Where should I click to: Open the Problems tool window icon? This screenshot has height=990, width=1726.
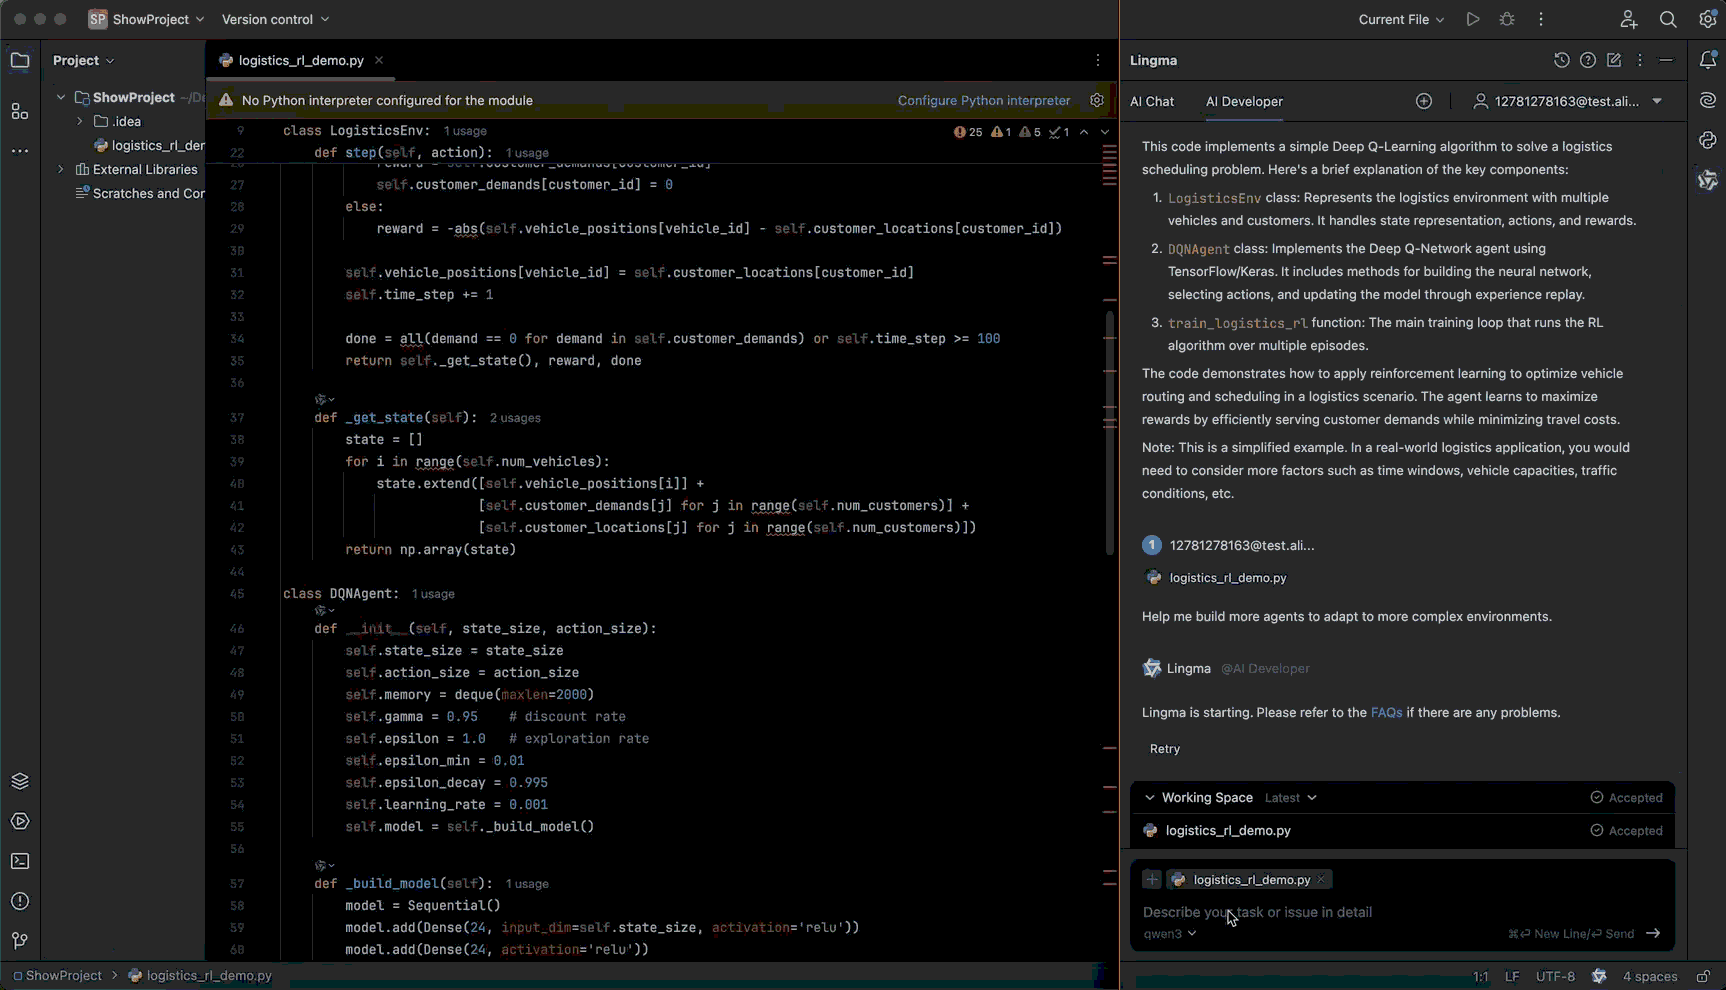pyautogui.click(x=20, y=901)
